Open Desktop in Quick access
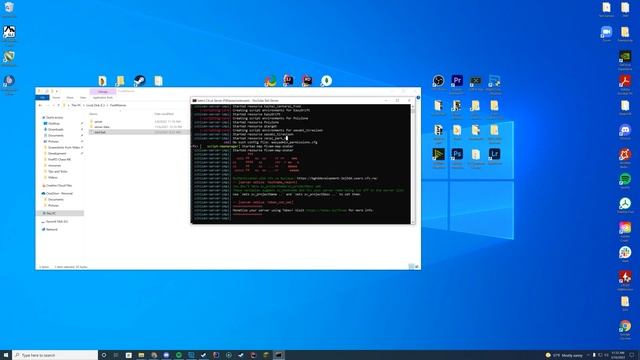The width and height of the screenshot is (640, 360). tap(54, 123)
